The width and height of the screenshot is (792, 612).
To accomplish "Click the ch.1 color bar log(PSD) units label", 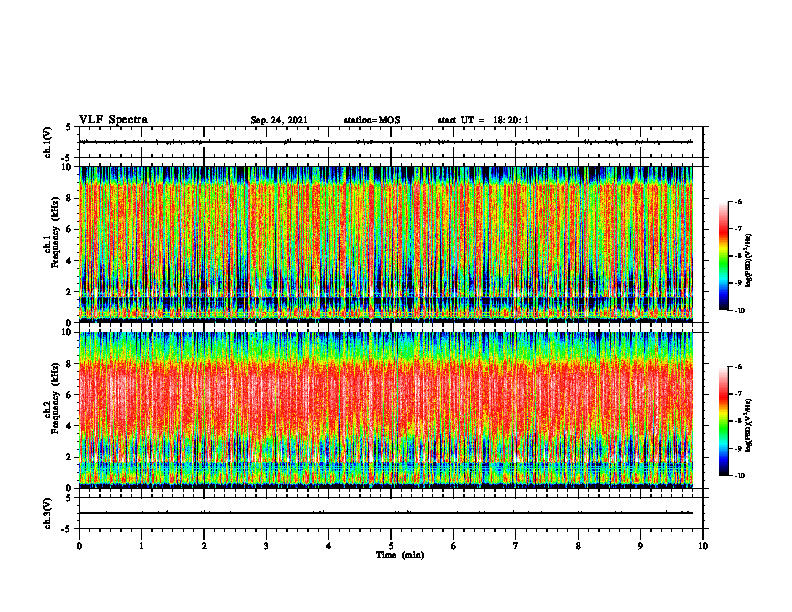I will tap(749, 260).
